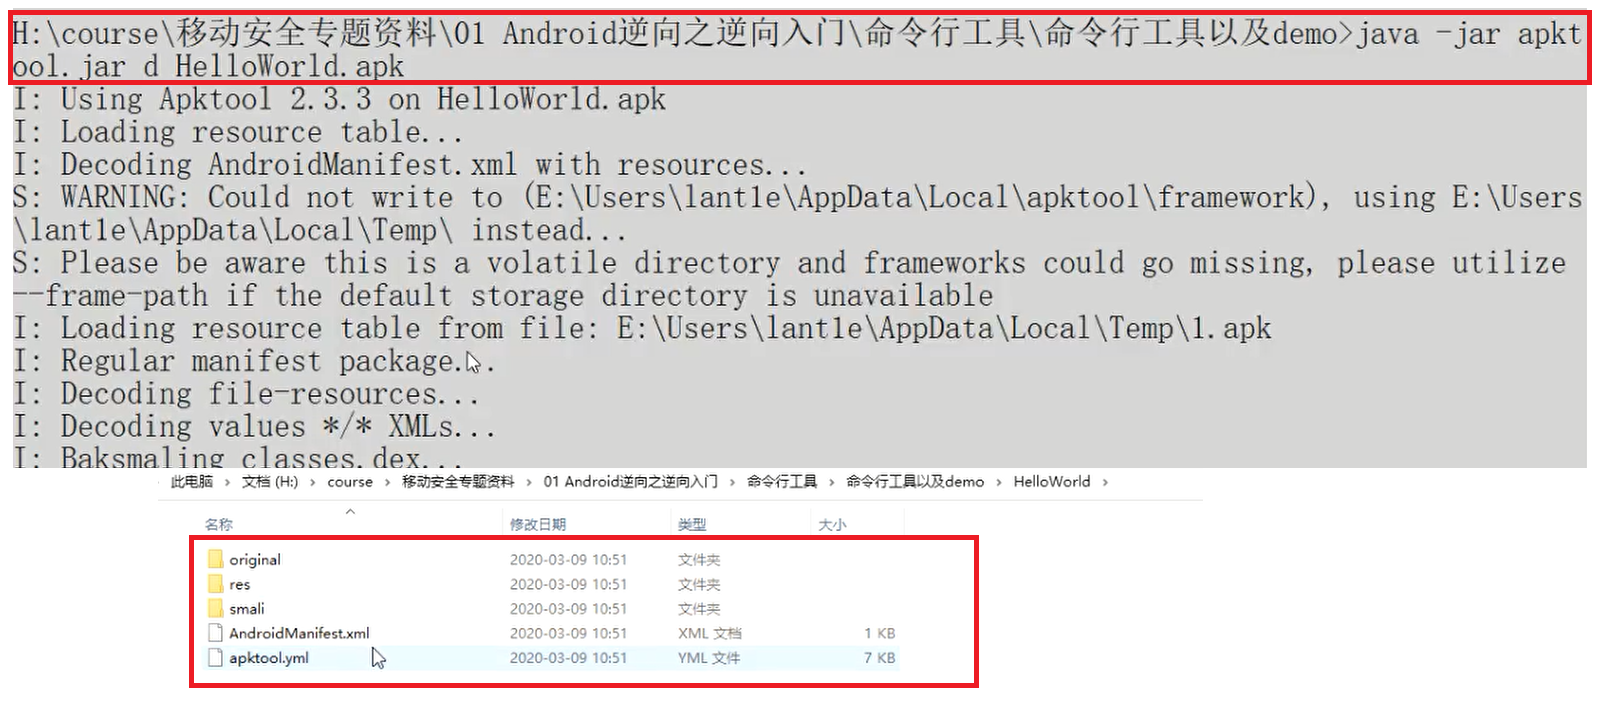Select the 'res' folder name

point(240,584)
